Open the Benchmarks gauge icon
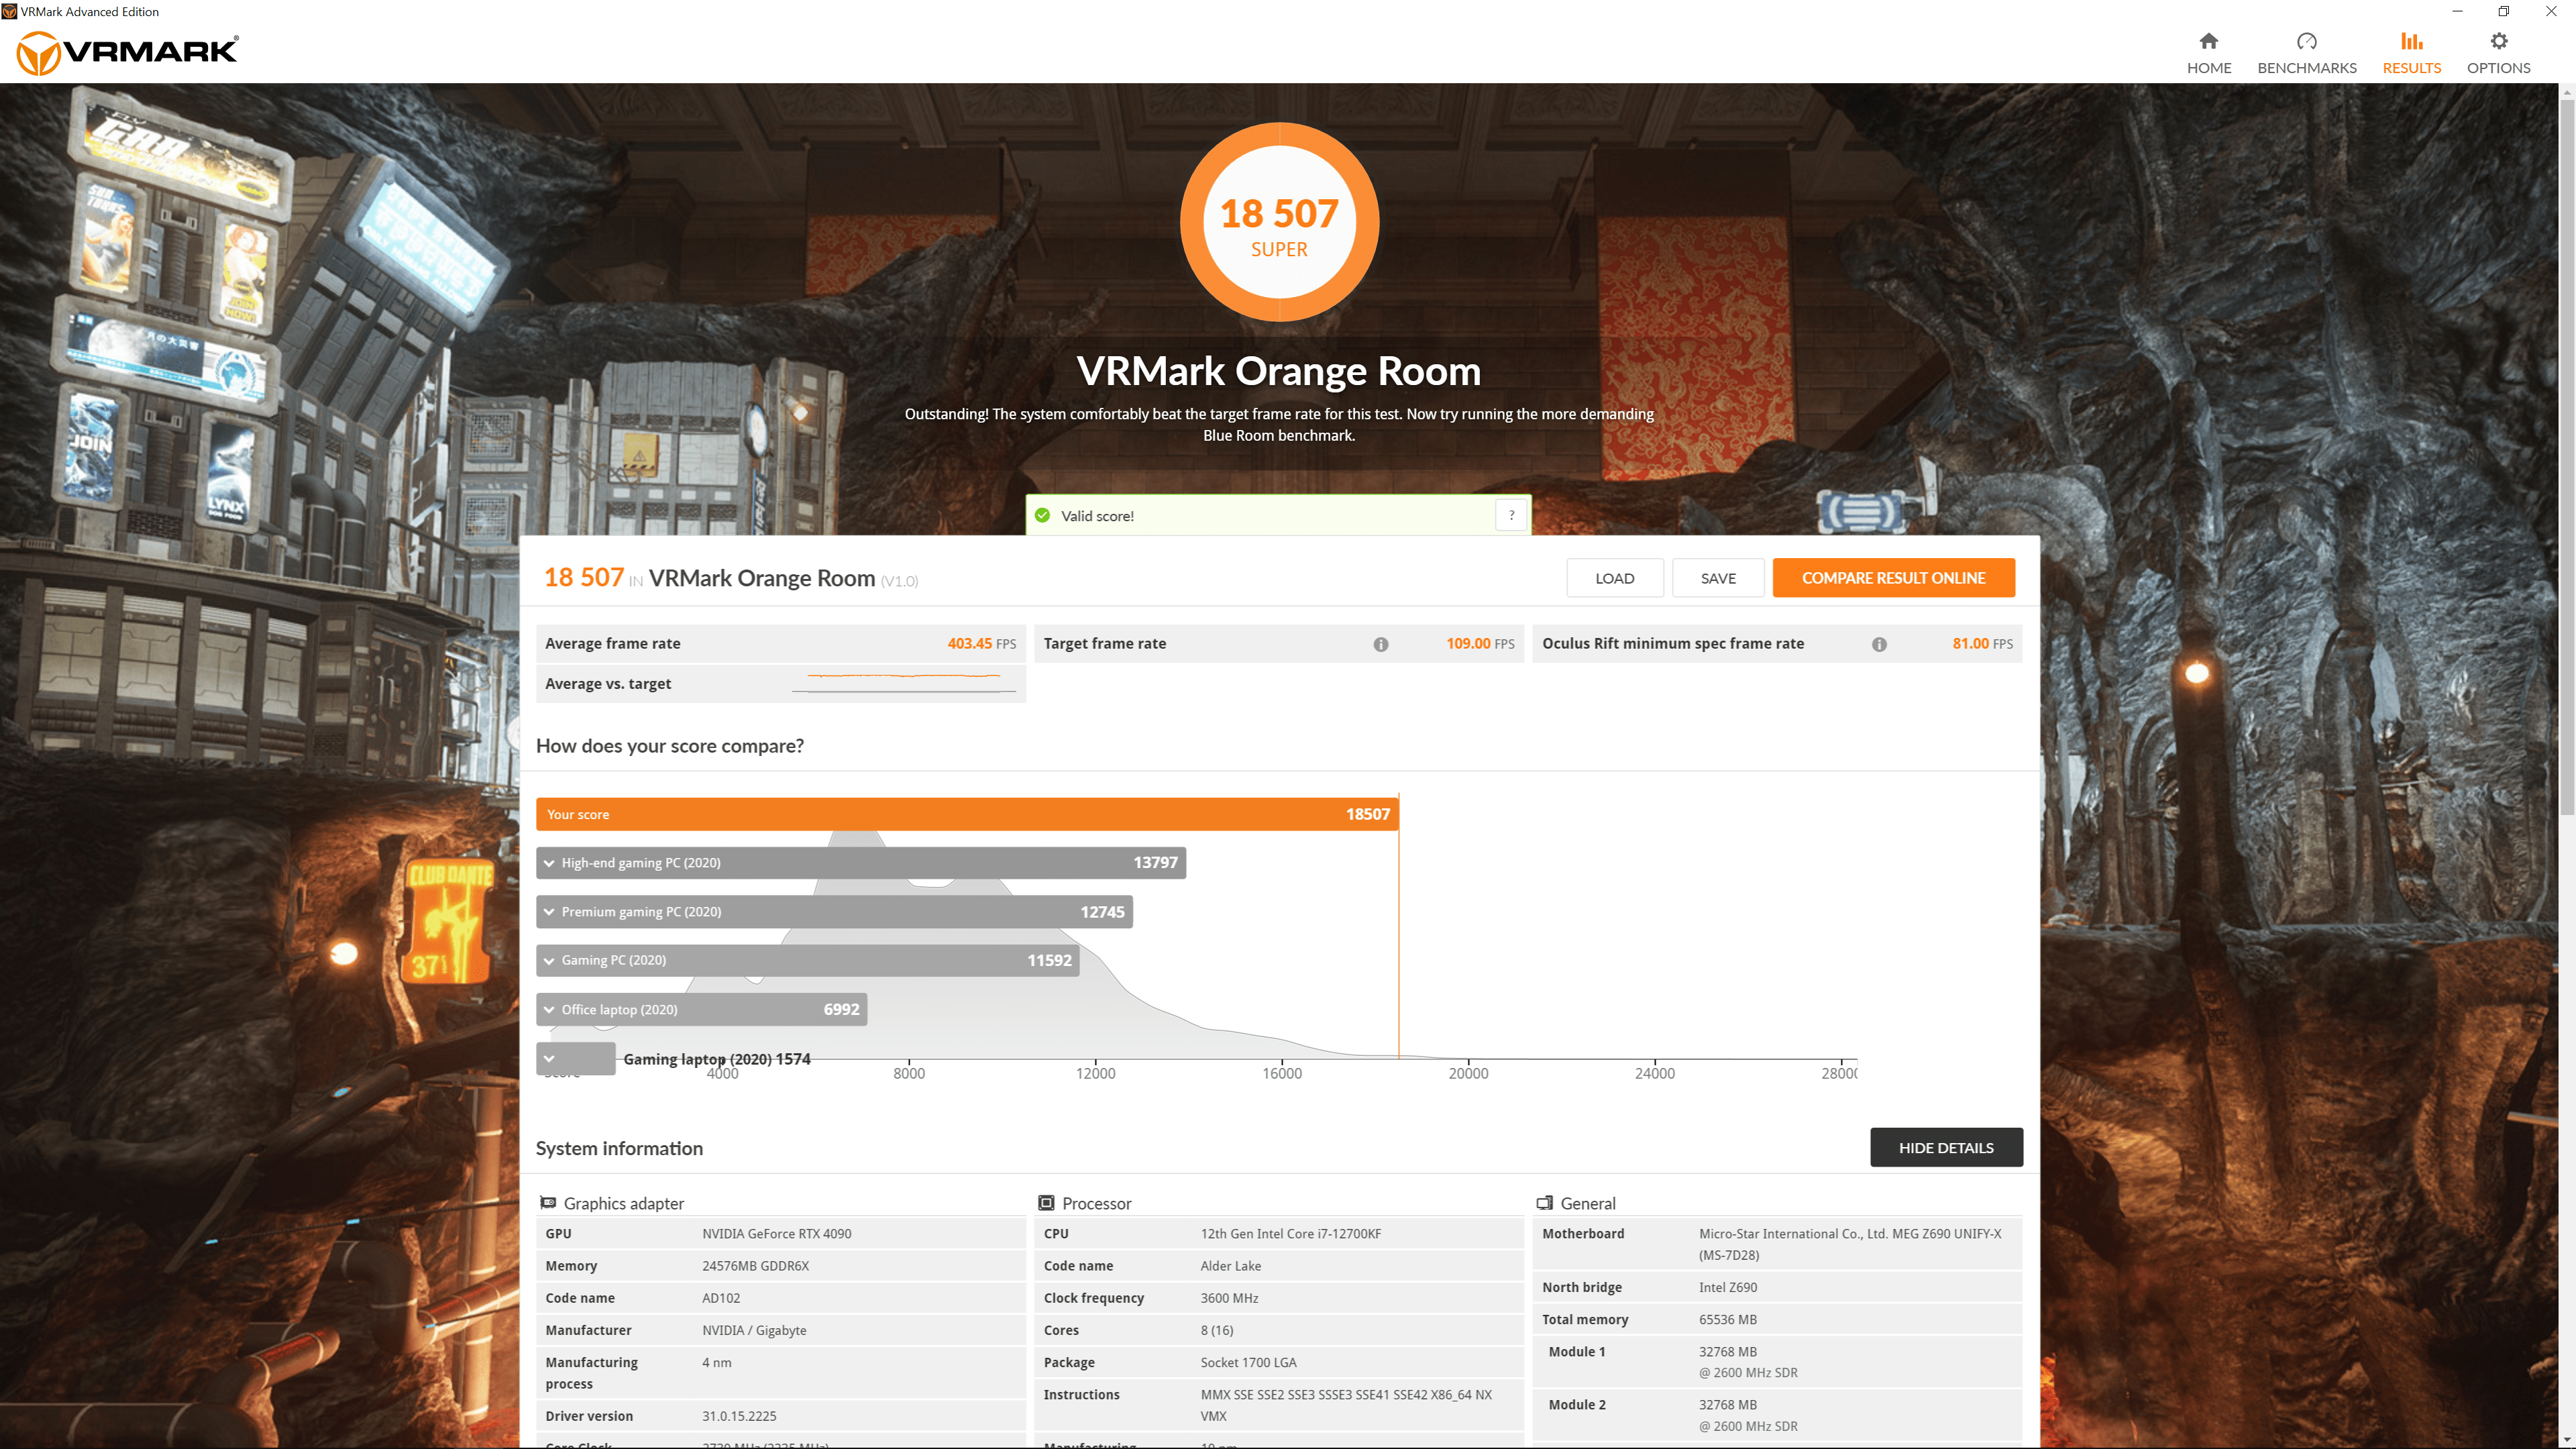This screenshot has height=1449, width=2576. click(x=2306, y=41)
